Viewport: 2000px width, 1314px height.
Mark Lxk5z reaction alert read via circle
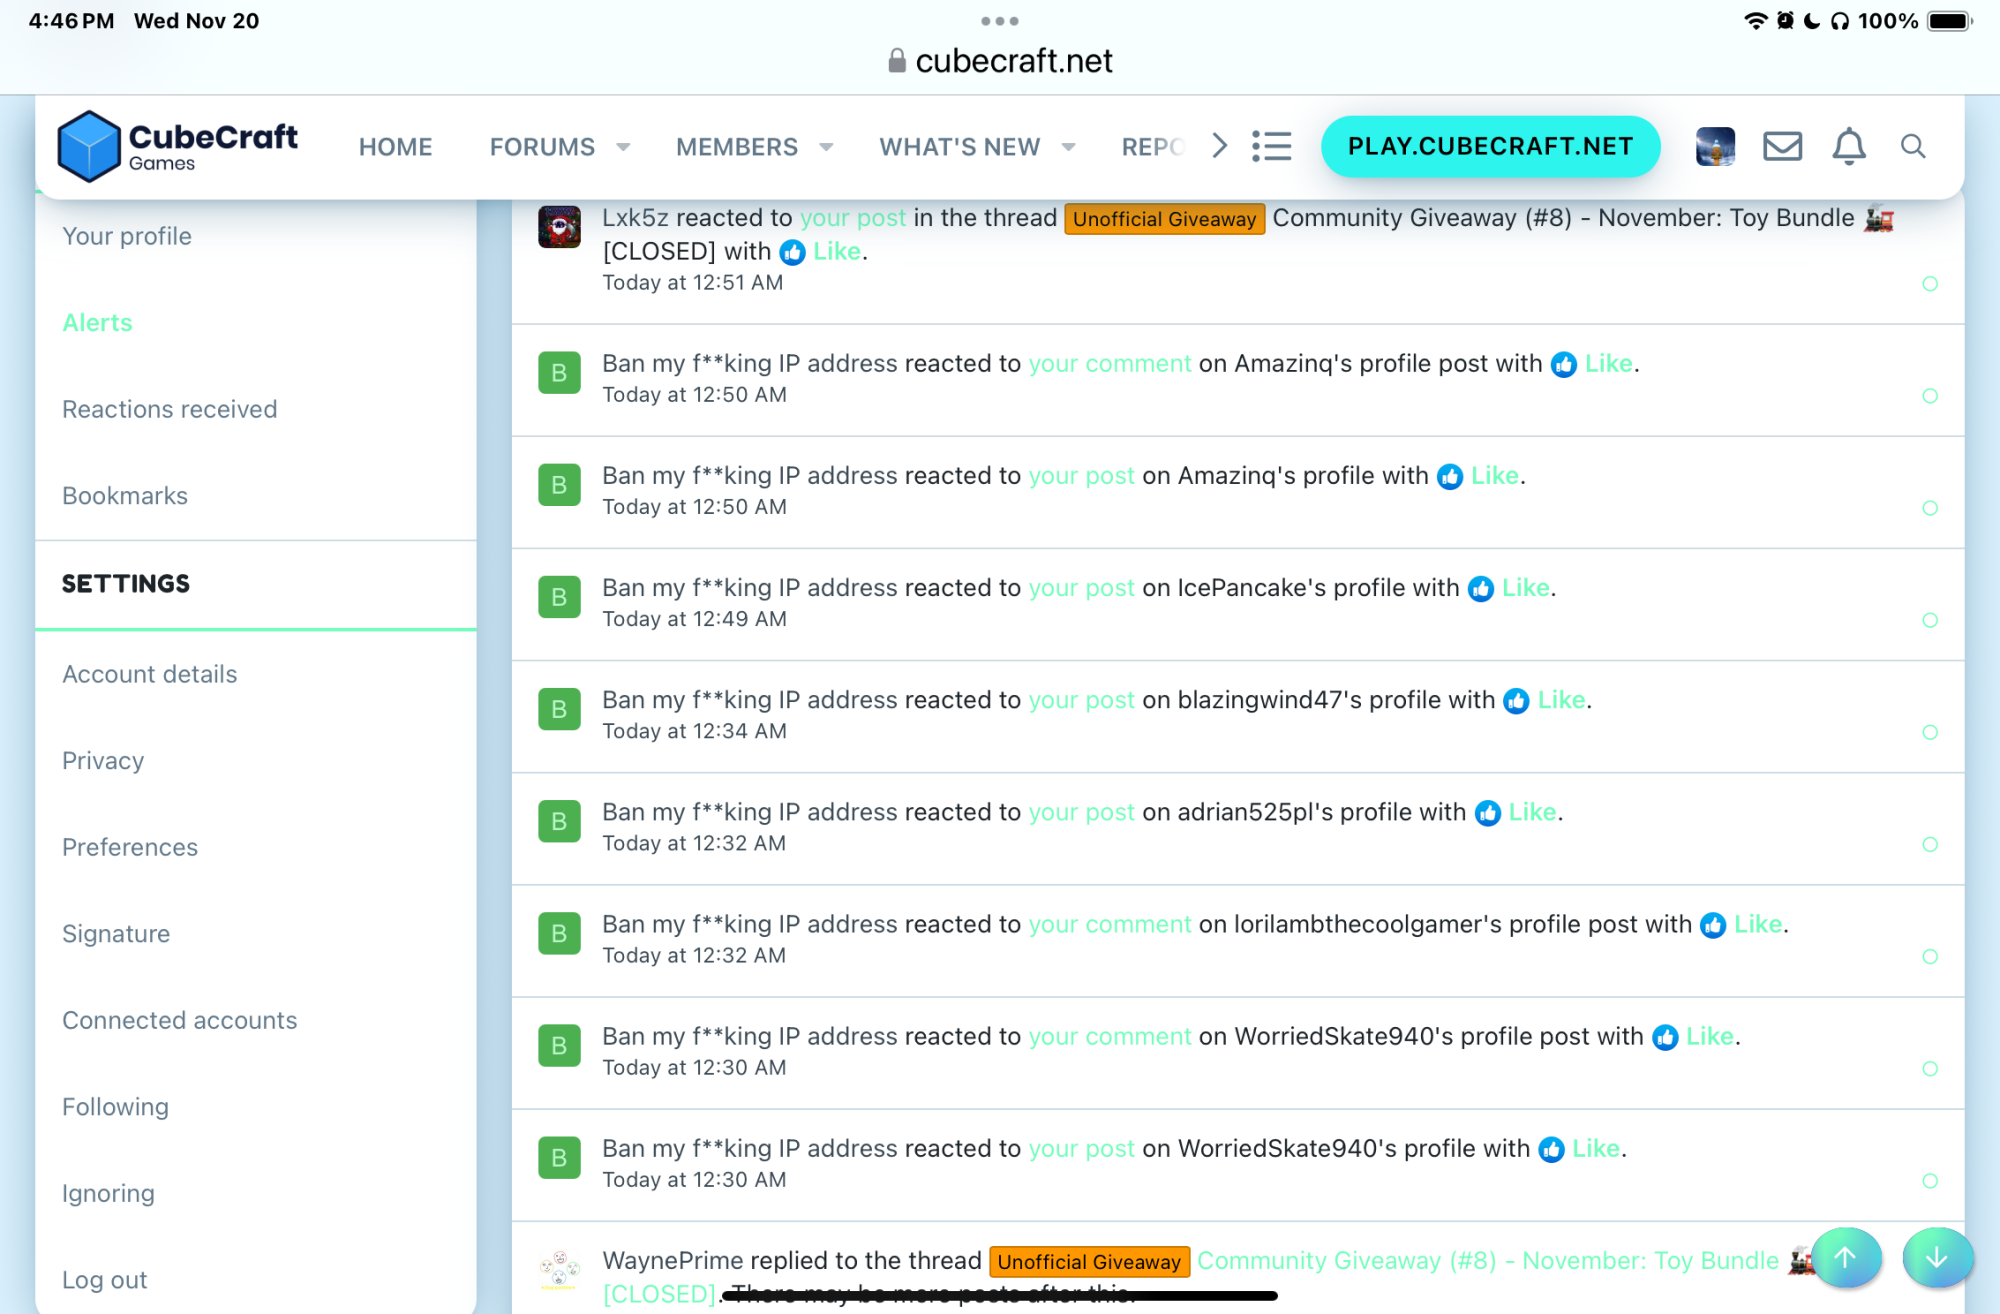click(x=1930, y=284)
